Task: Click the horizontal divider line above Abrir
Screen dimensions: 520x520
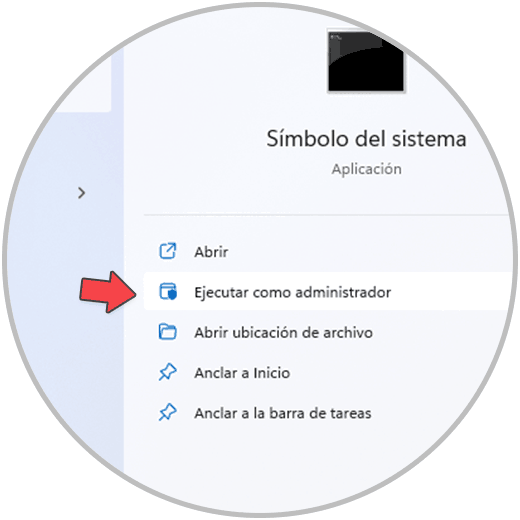Action: [x=327, y=215]
